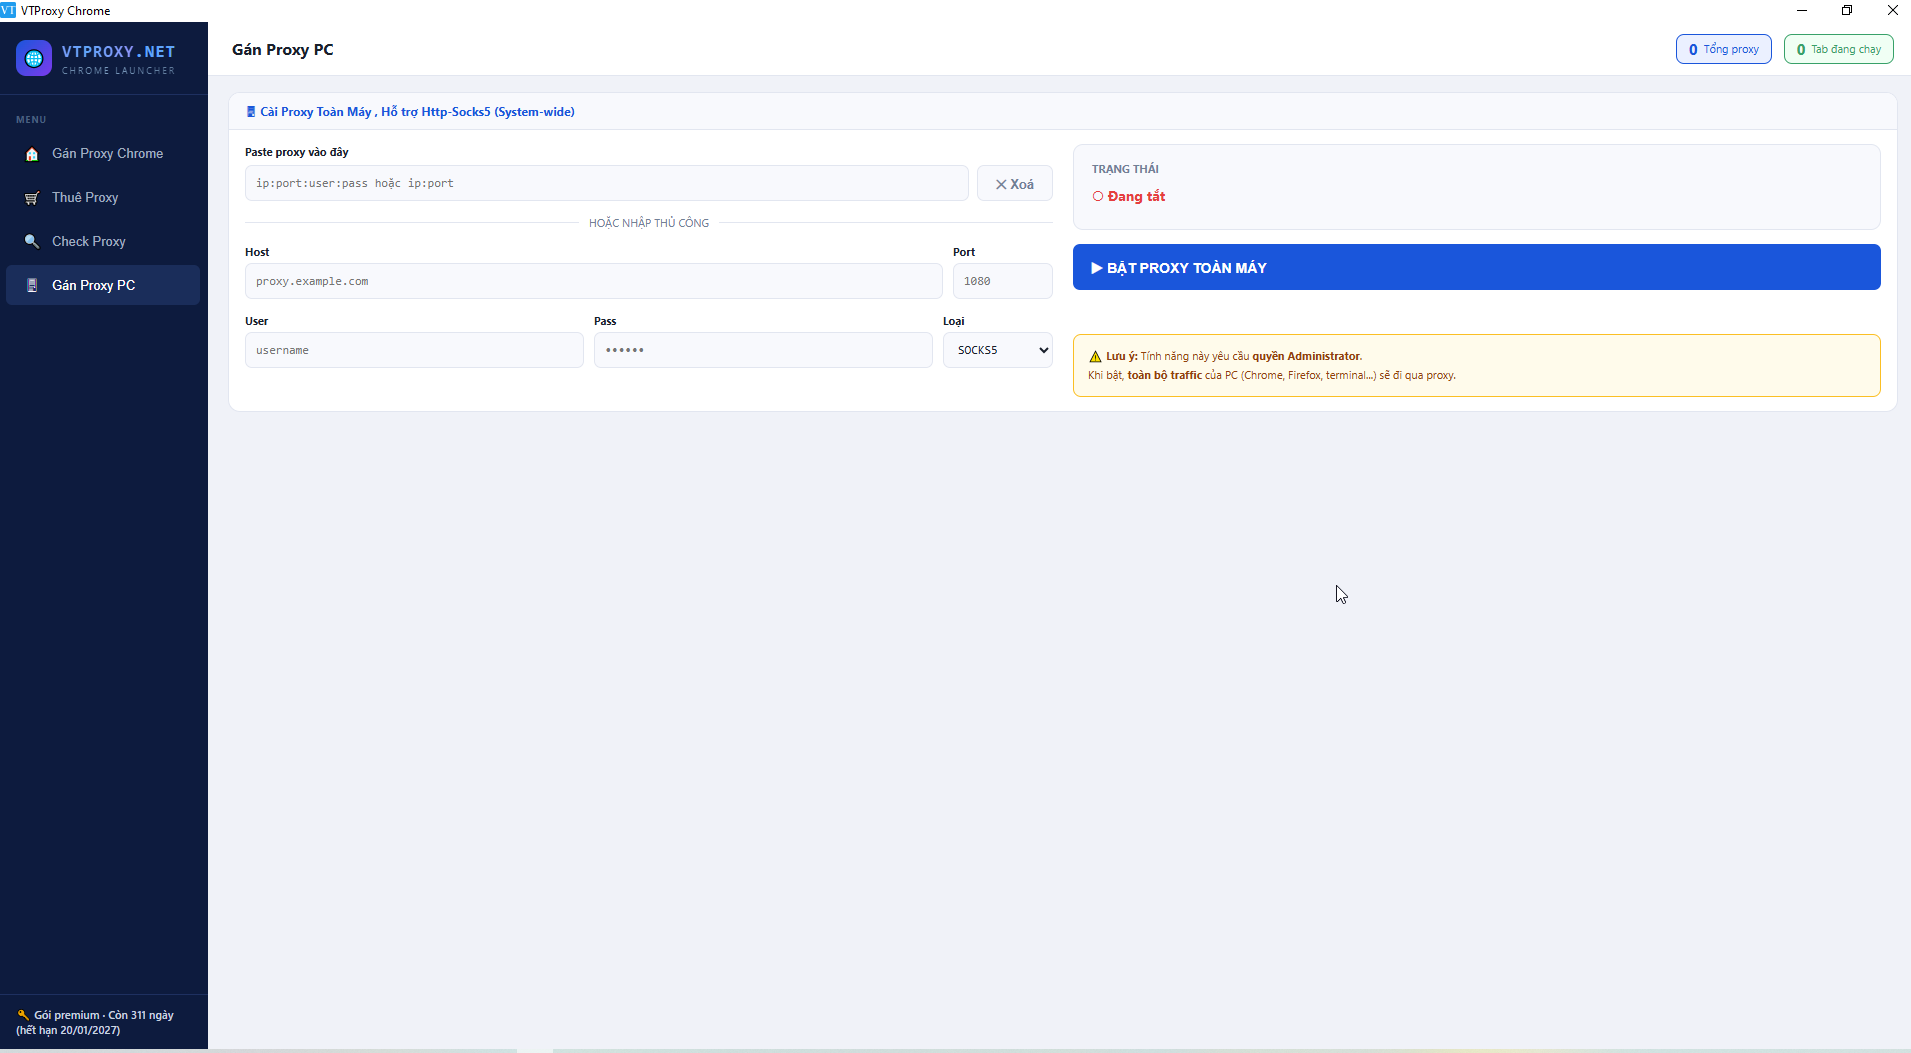Image resolution: width=1911 pixels, height=1053 pixels.
Task: Click the warning triangle icon in notice
Action: (1095, 357)
